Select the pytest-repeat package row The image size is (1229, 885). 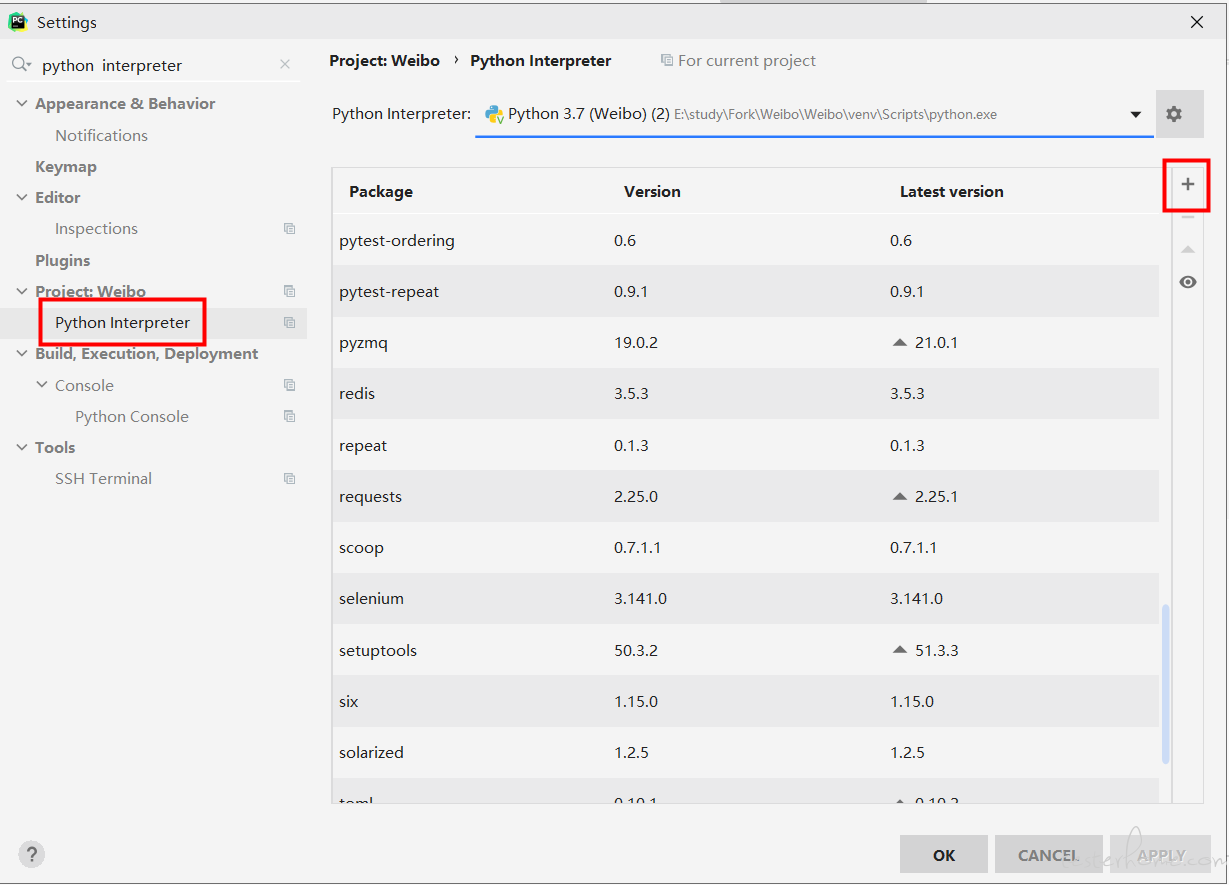coord(745,291)
